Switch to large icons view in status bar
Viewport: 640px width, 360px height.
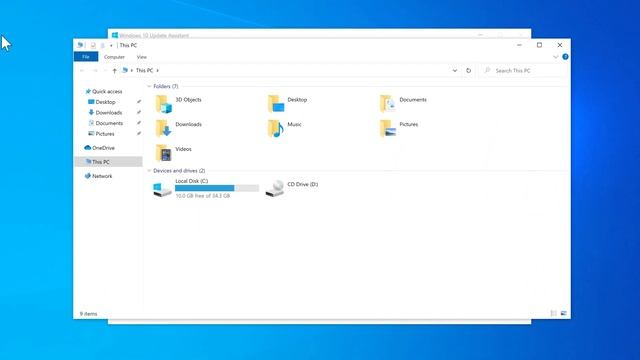(x=564, y=313)
